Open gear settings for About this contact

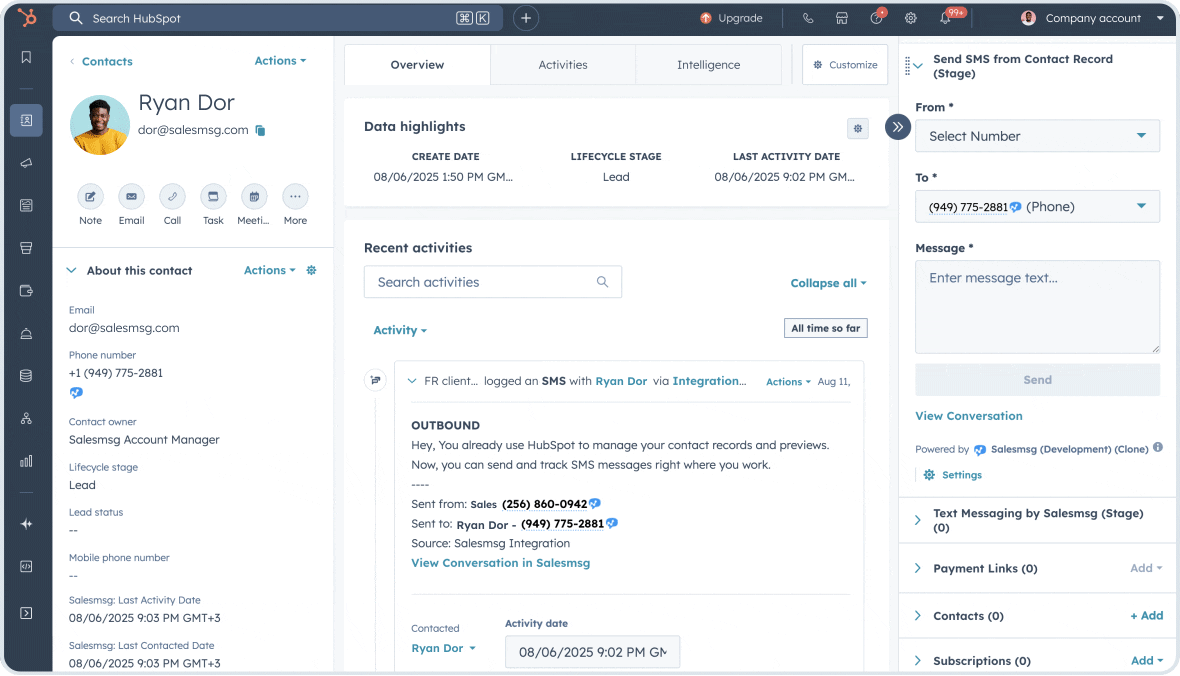pos(312,270)
